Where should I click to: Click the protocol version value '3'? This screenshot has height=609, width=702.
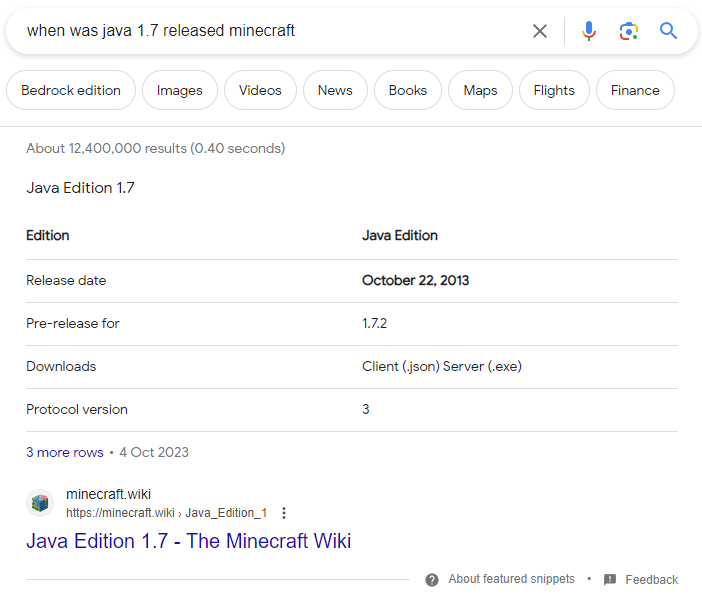[366, 410]
